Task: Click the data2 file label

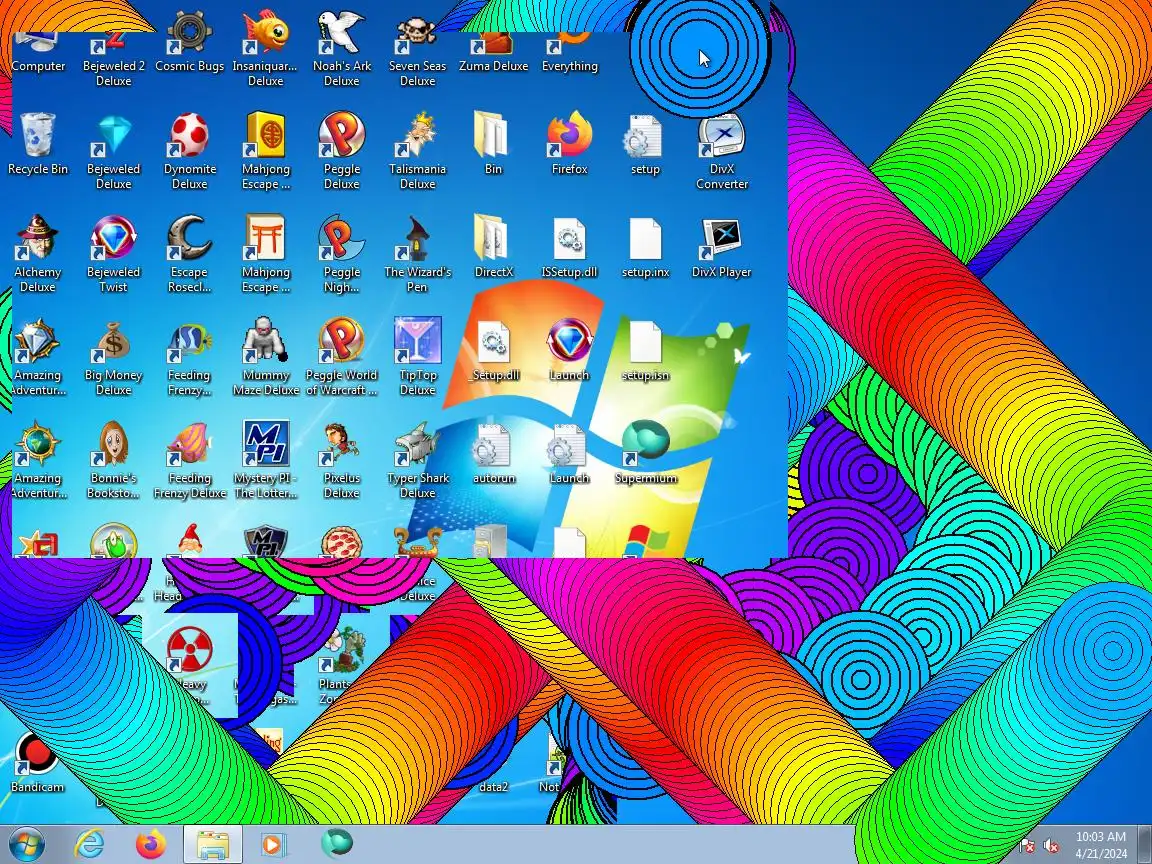Action: point(493,787)
